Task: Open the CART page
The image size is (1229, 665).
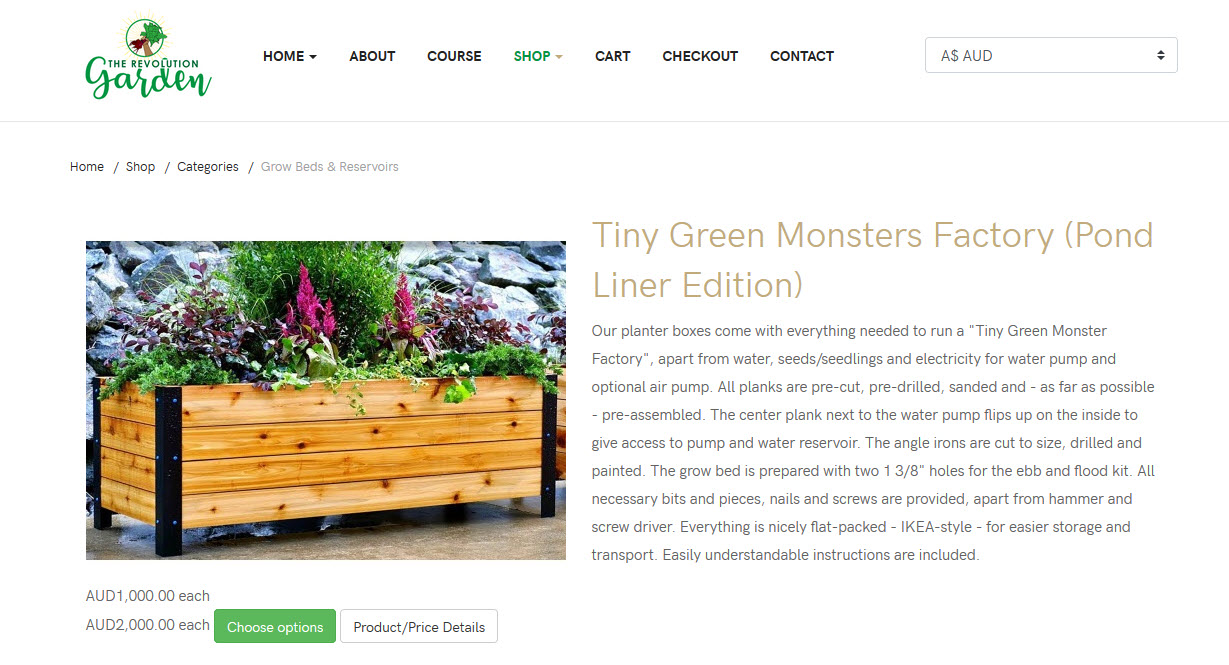Action: pyautogui.click(x=612, y=56)
